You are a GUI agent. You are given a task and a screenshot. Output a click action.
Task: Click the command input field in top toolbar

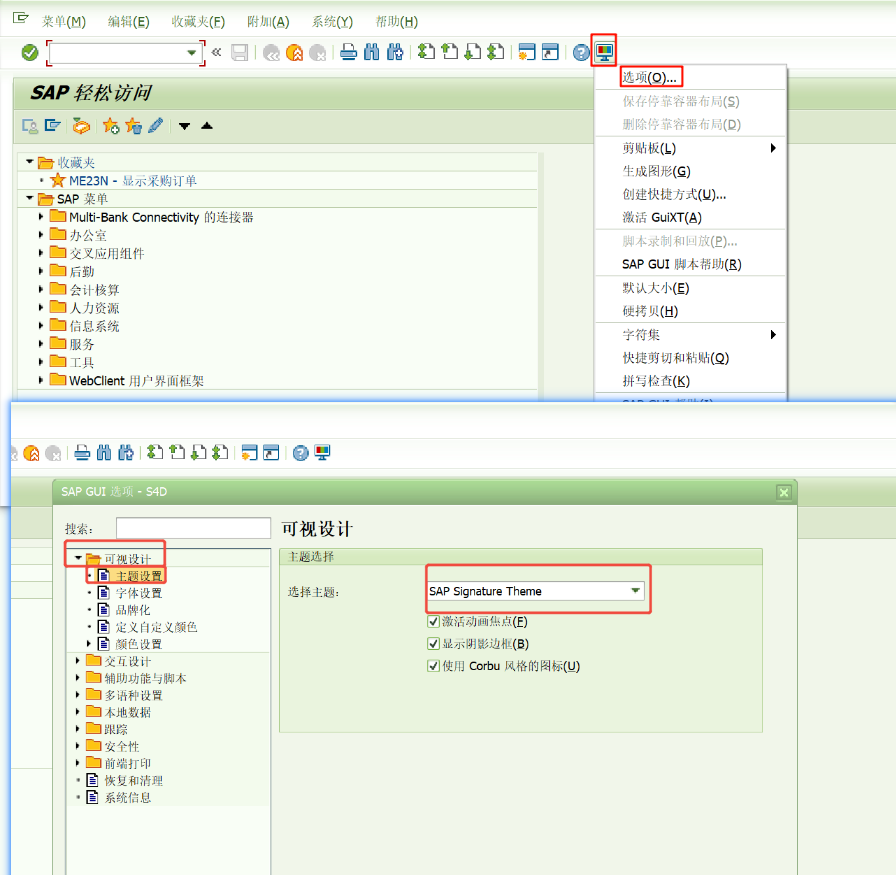(x=118, y=53)
